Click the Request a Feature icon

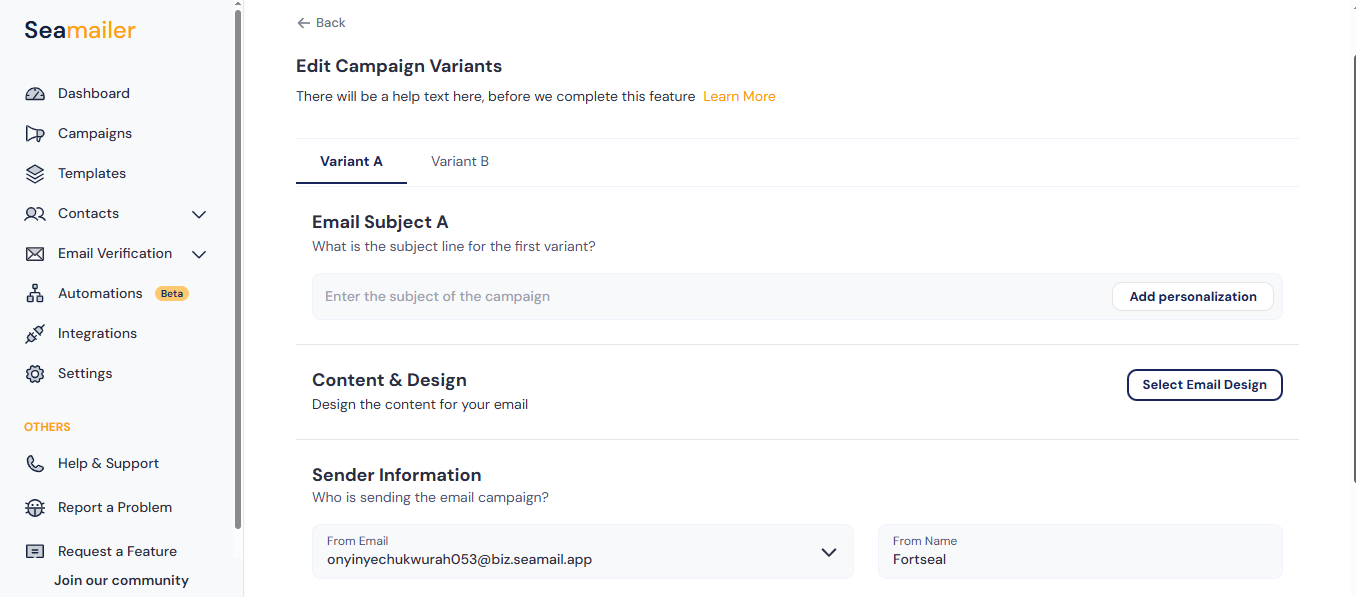click(x=35, y=552)
